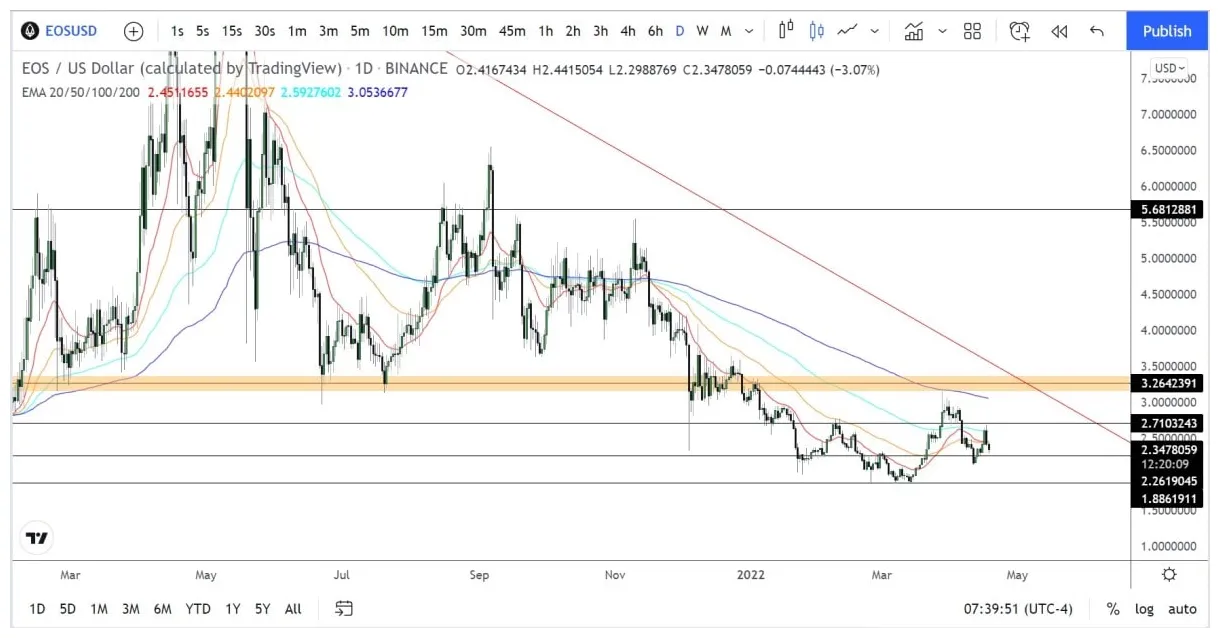The height and width of the screenshot is (638, 1220).
Task: Switch to the 1Y range tab
Action: click(231, 608)
